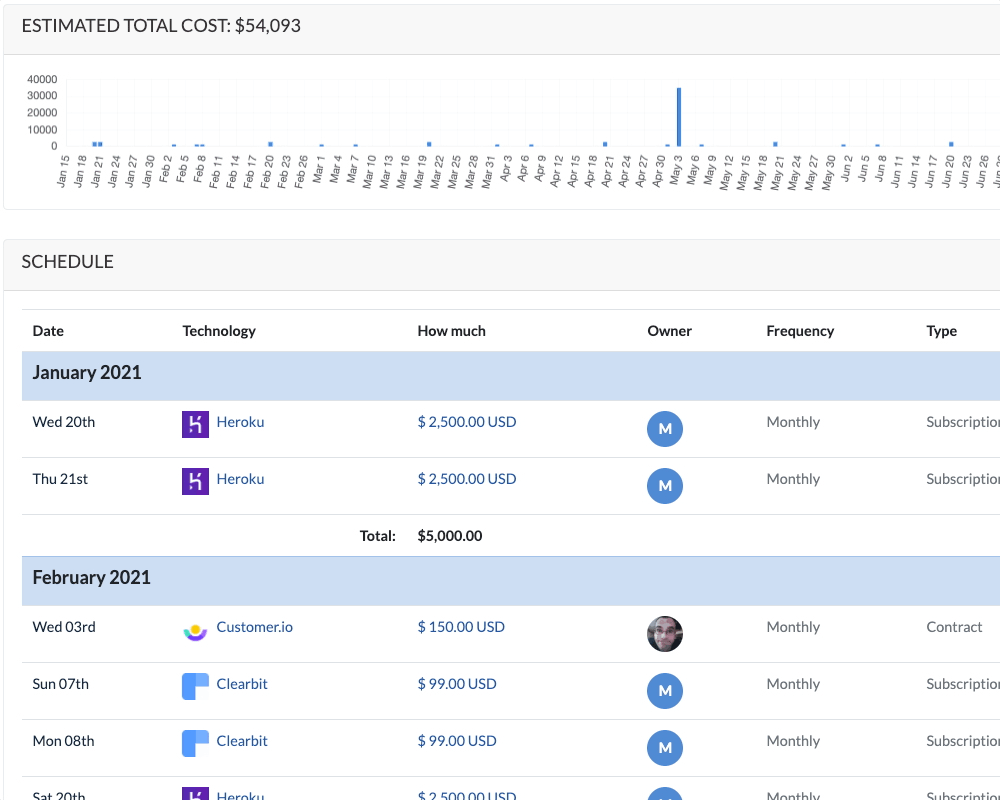The width and height of the screenshot is (1000, 800).
Task: Click the Heroku logo in the Wed 20th row
Action: click(195, 424)
